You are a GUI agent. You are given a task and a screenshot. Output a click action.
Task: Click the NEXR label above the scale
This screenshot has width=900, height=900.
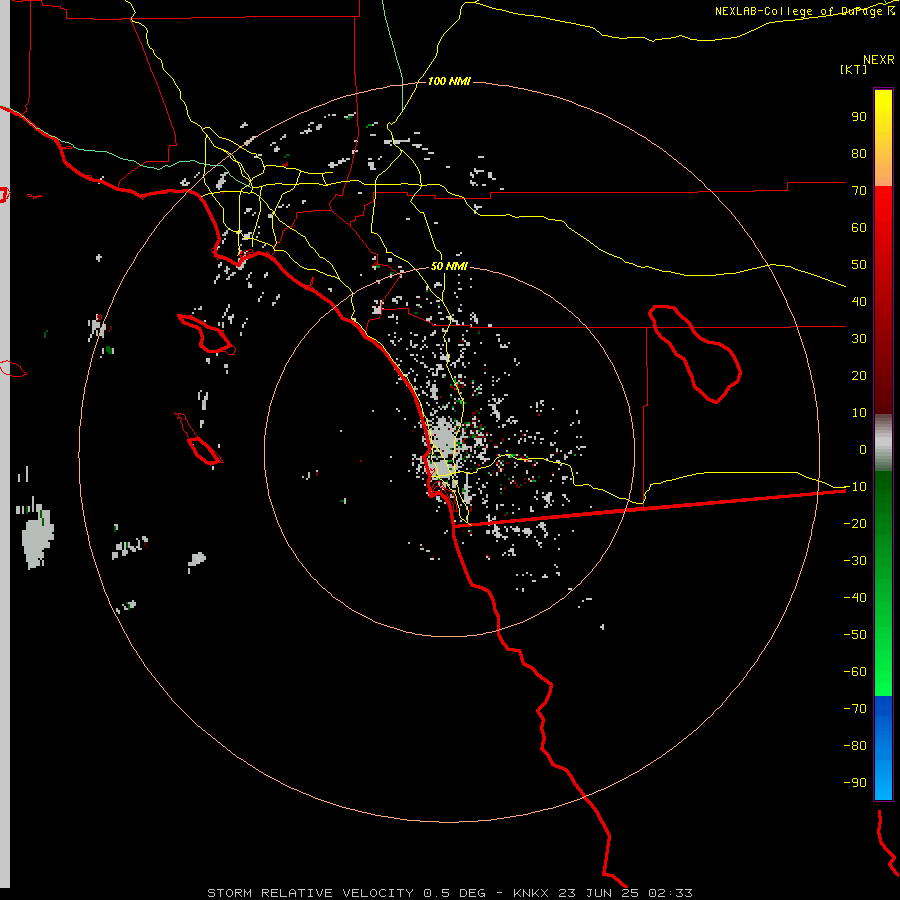[878, 60]
